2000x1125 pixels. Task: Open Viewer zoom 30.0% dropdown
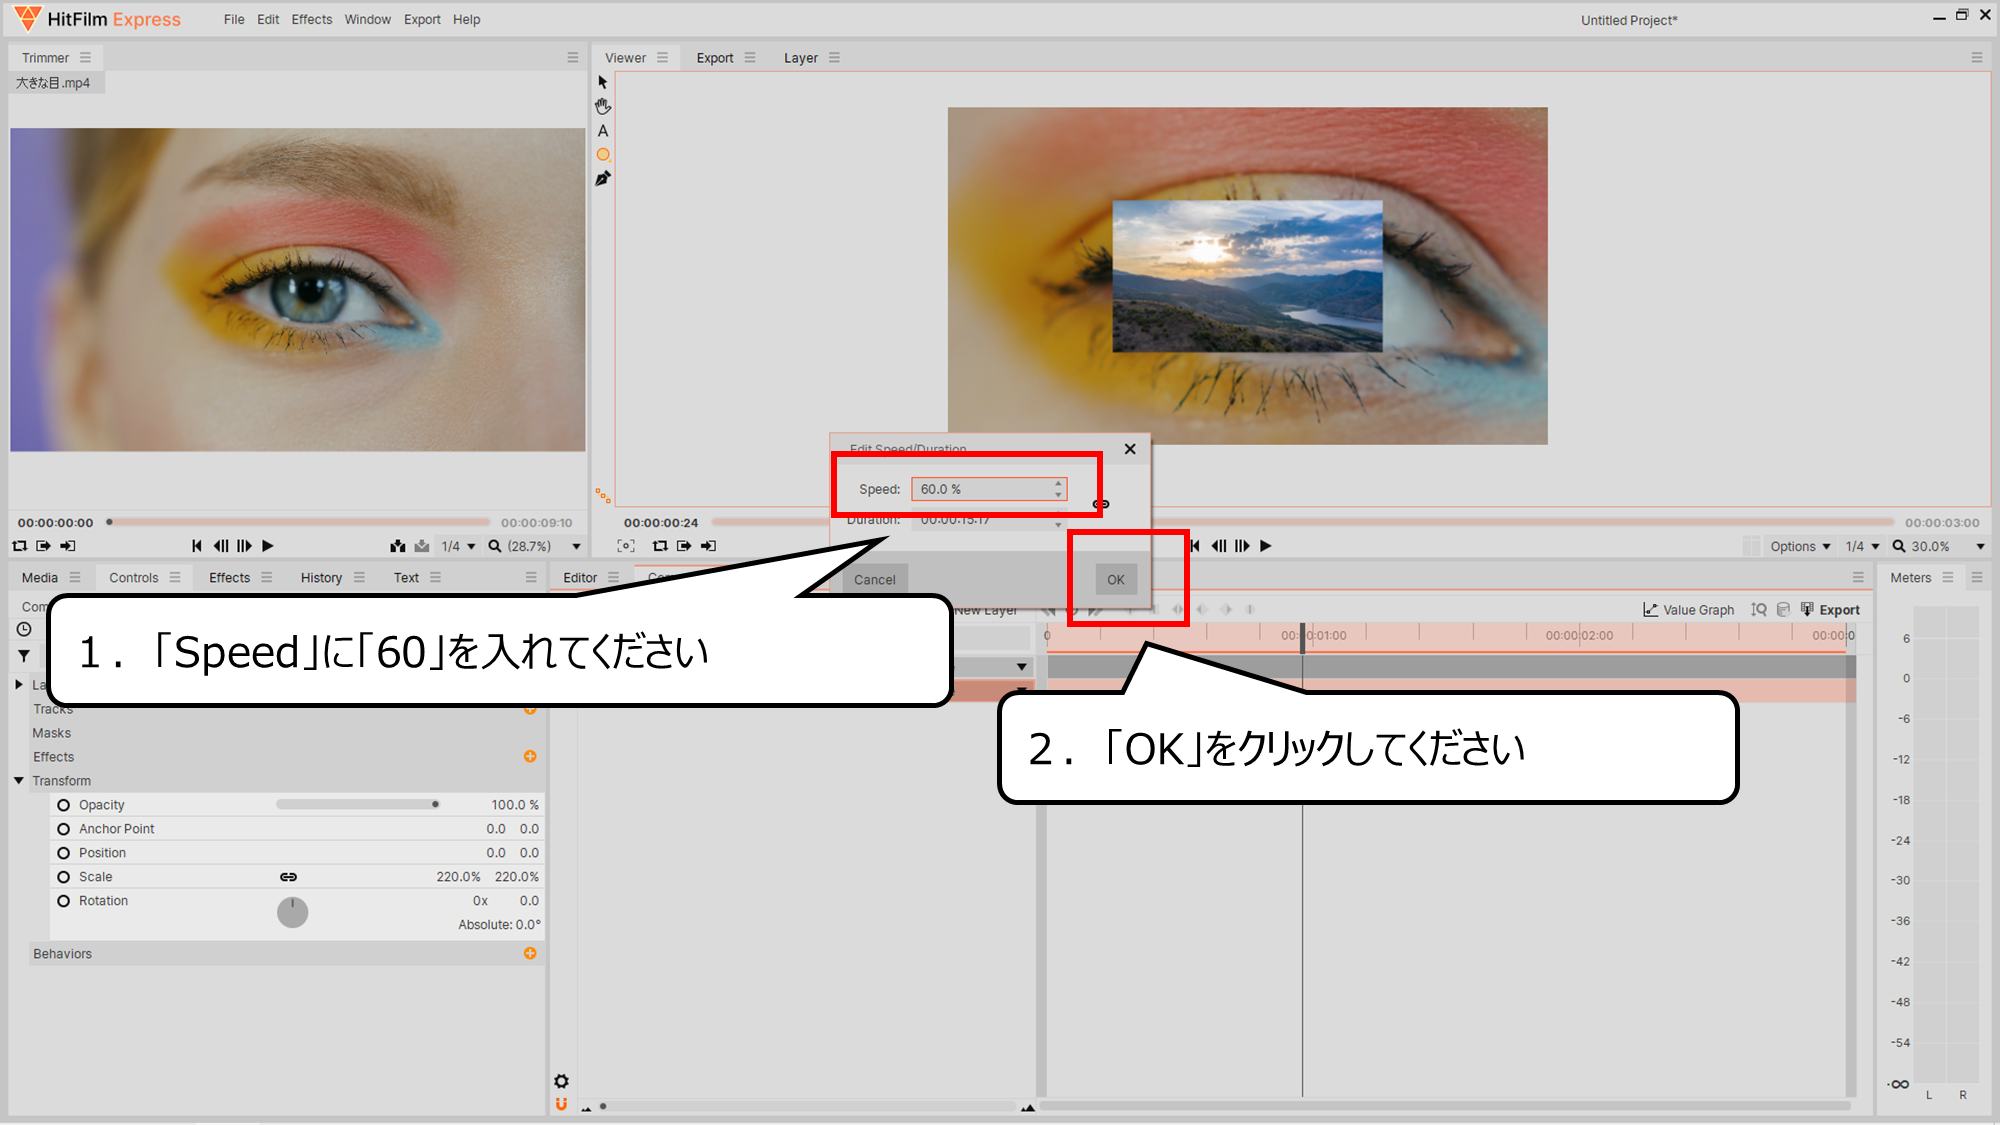[1938, 546]
